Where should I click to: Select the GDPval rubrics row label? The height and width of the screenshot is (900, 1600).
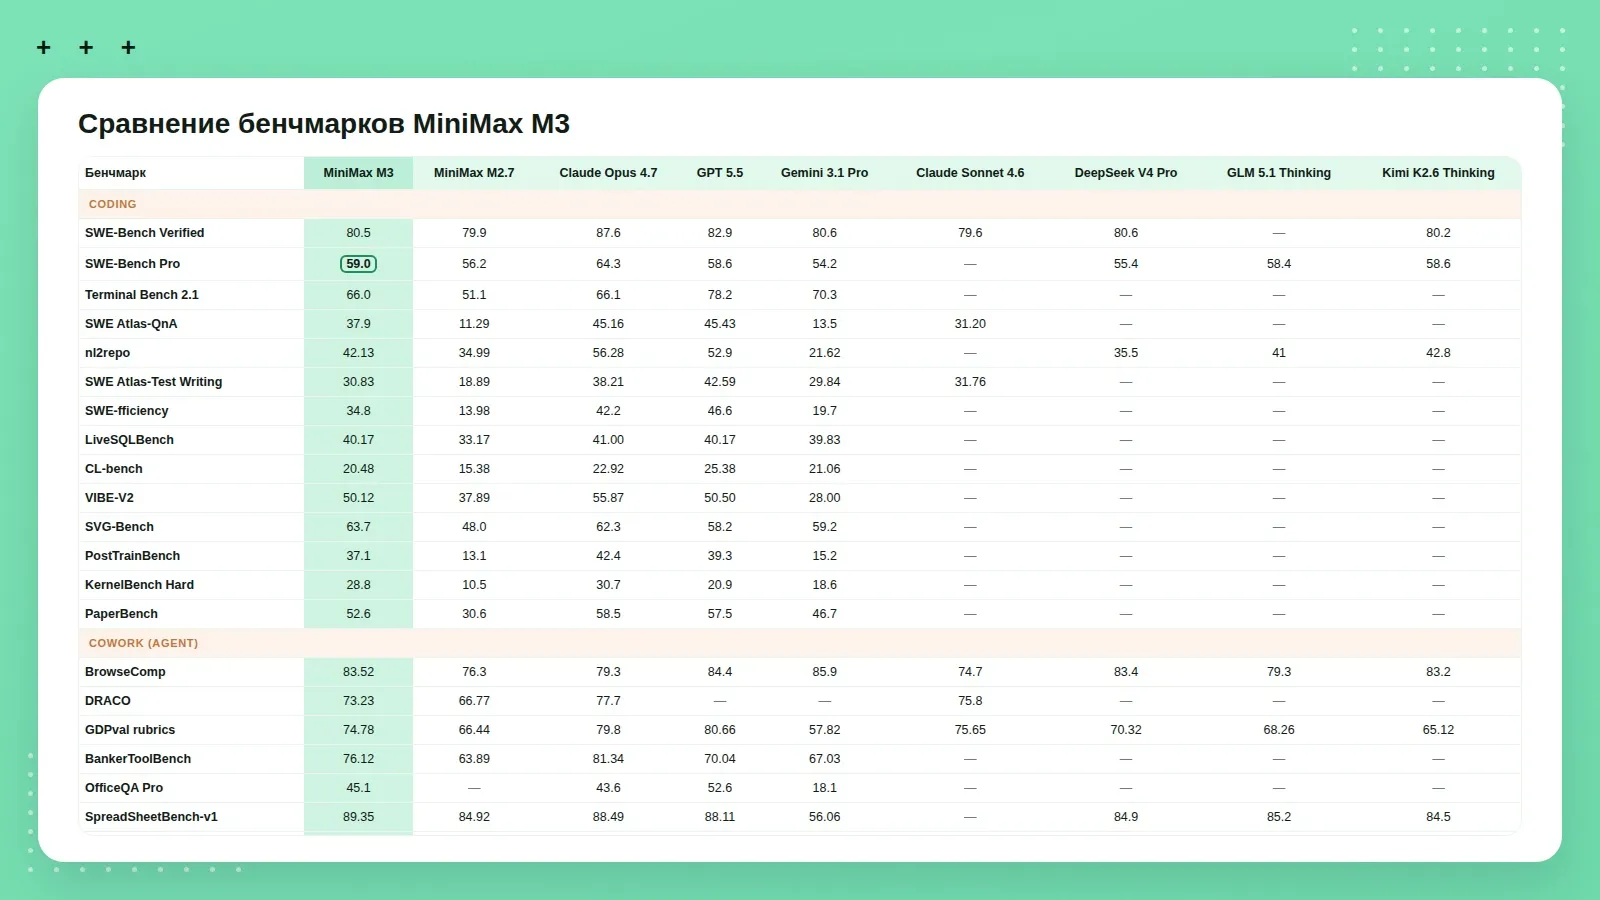[130, 730]
